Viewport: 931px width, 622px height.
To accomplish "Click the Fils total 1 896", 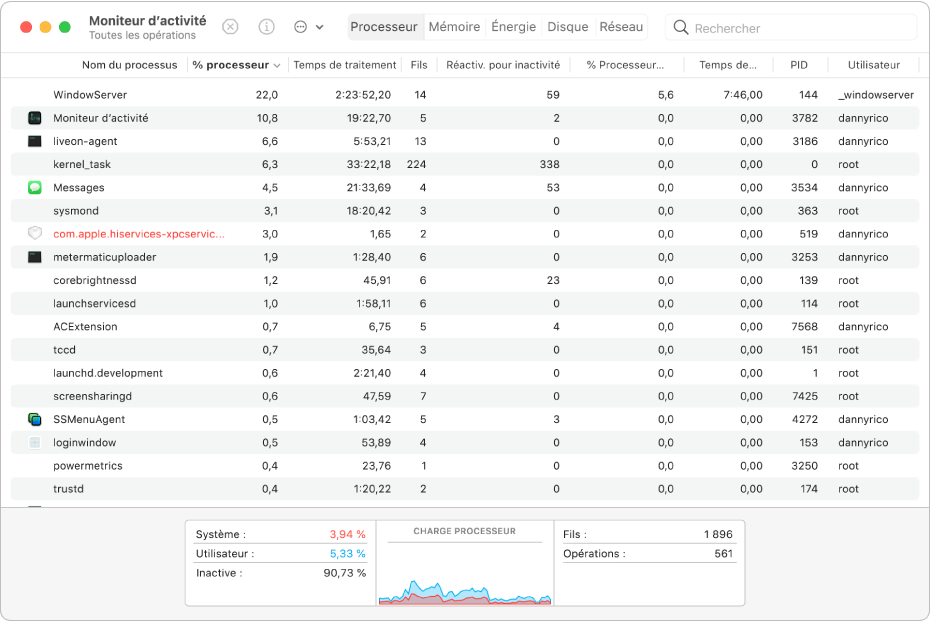I will pos(718,534).
